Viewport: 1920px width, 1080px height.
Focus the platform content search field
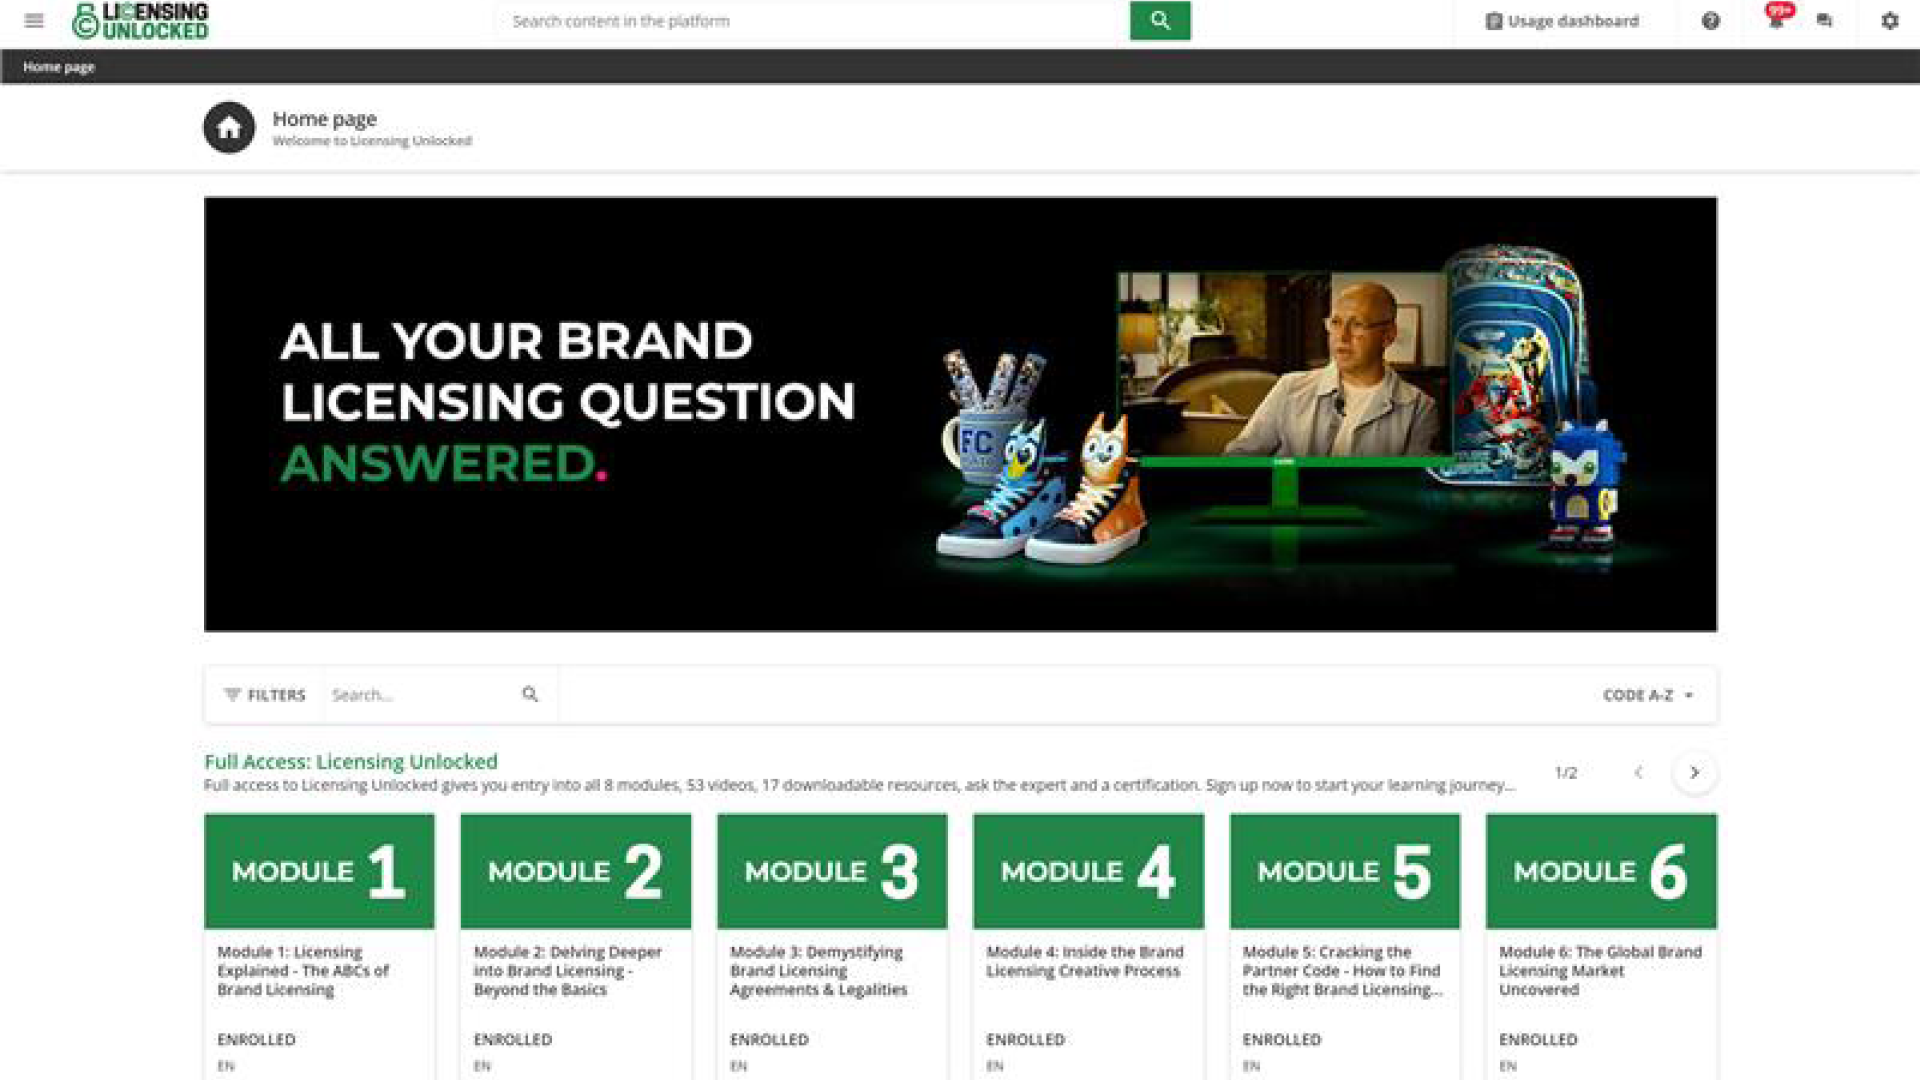[x=814, y=21]
